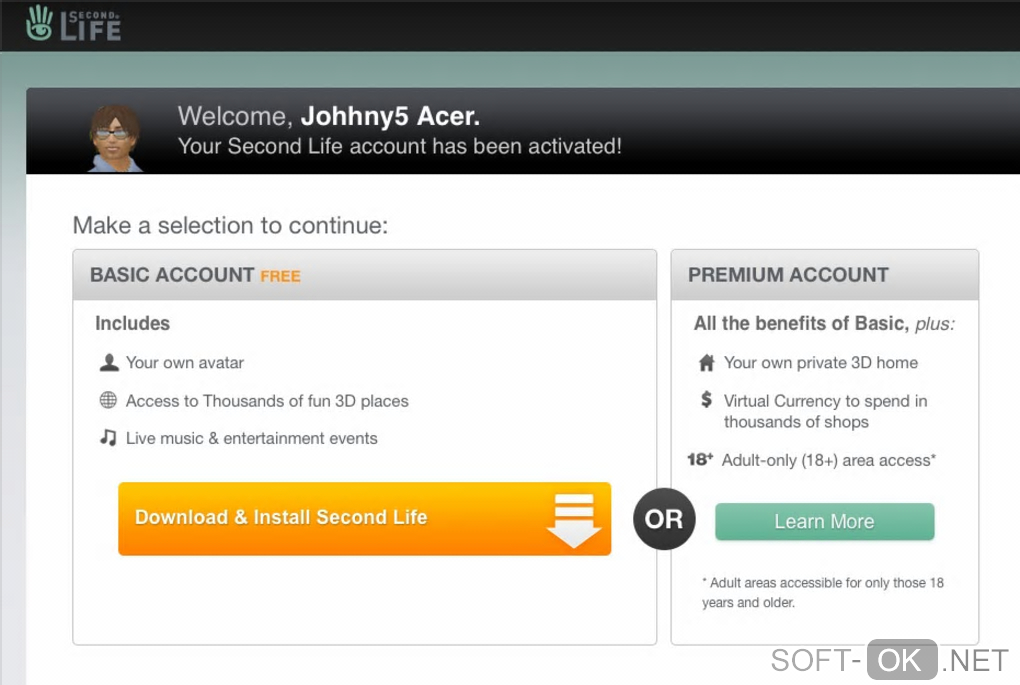Click the dollar sign currency icon
Image resolution: width=1020 pixels, height=685 pixels.
(706, 400)
